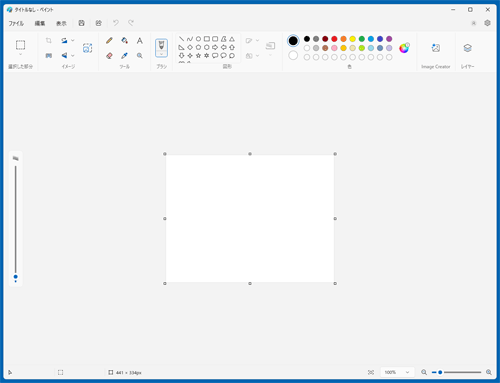Click the white drawing canvas
Image resolution: width=500 pixels, height=383 pixels.
(x=250, y=219)
